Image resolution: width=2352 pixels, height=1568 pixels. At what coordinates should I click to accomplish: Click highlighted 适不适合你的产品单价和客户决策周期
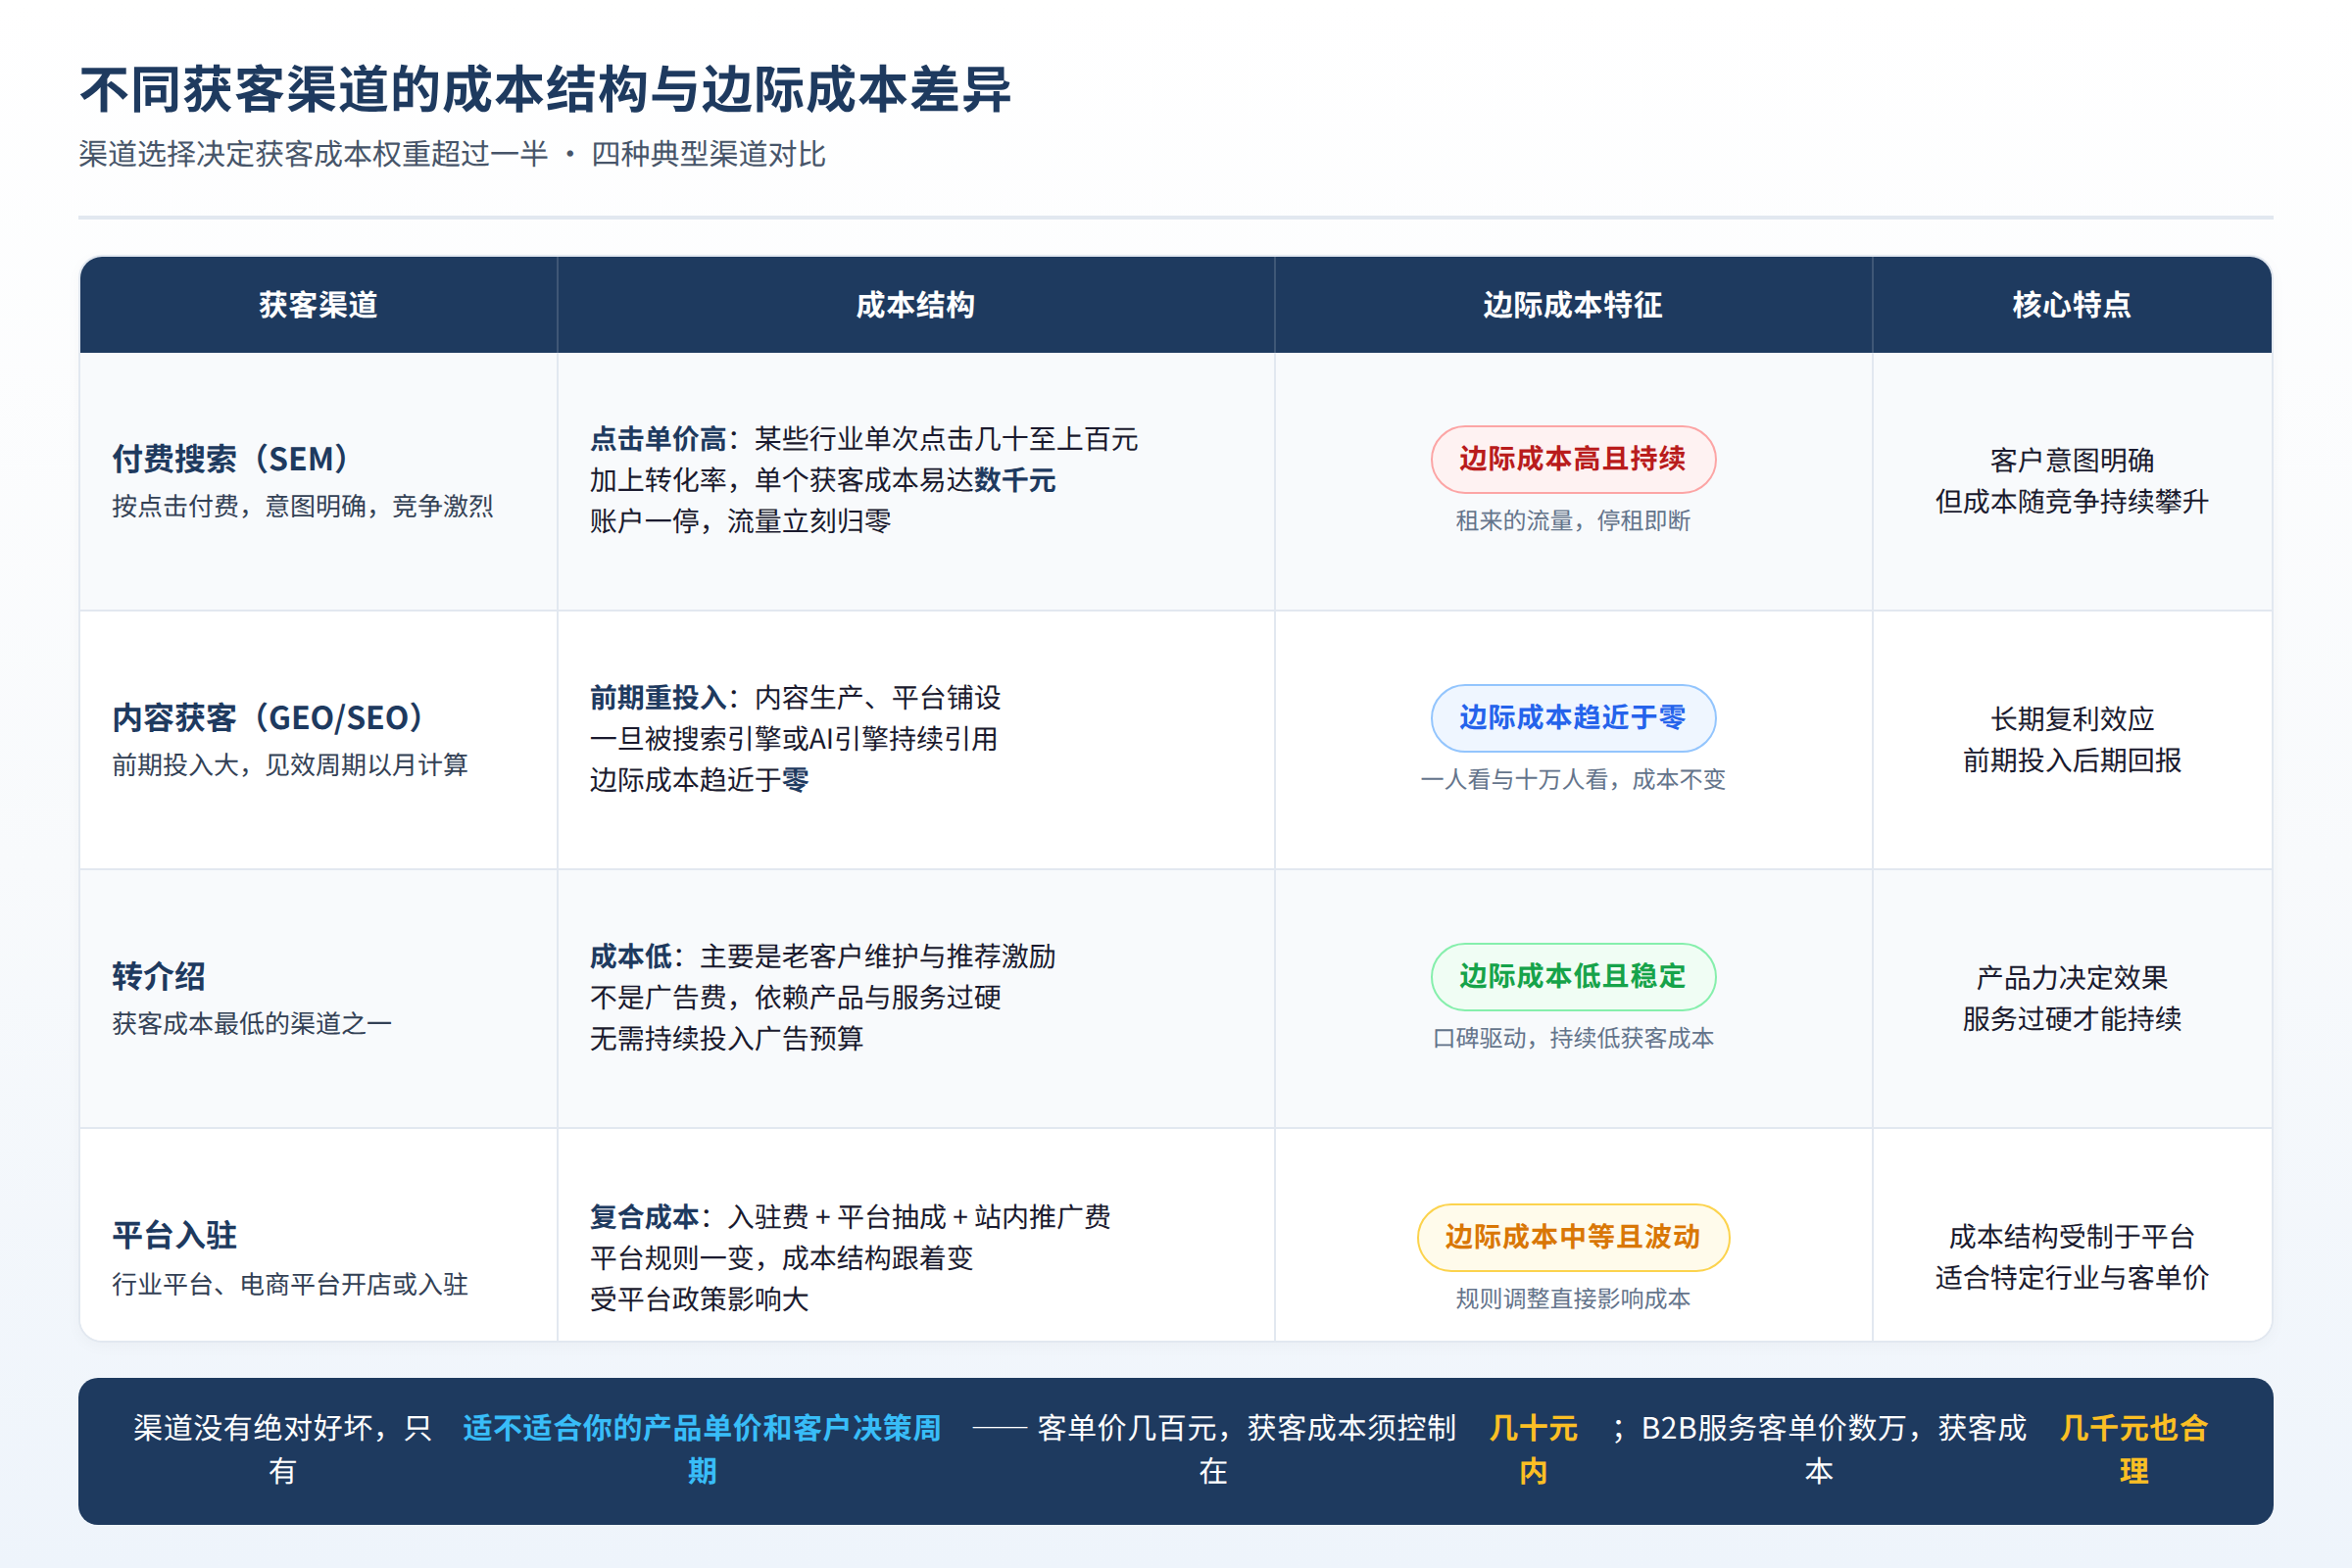tap(701, 1449)
